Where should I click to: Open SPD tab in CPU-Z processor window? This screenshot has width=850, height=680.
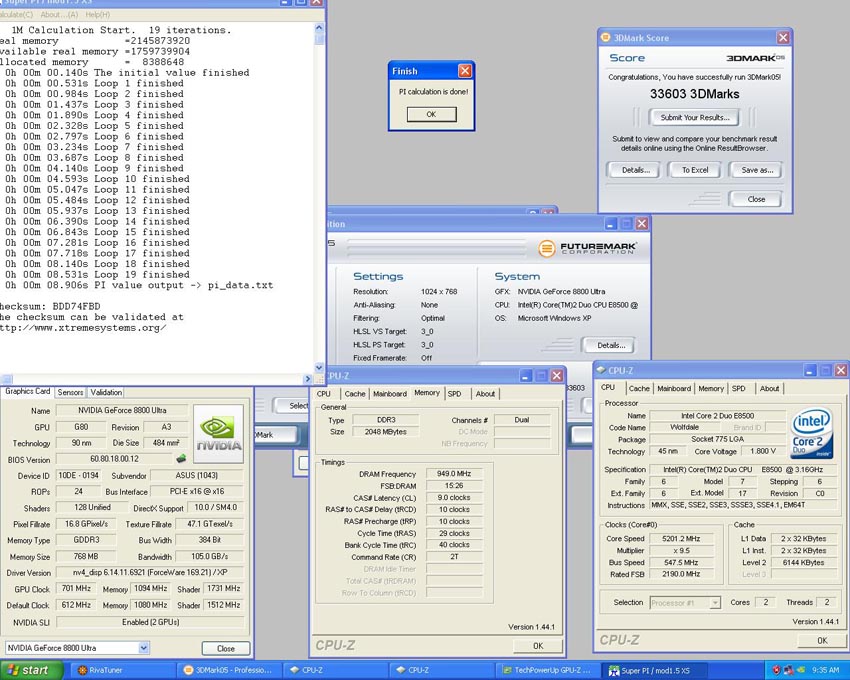[738, 388]
